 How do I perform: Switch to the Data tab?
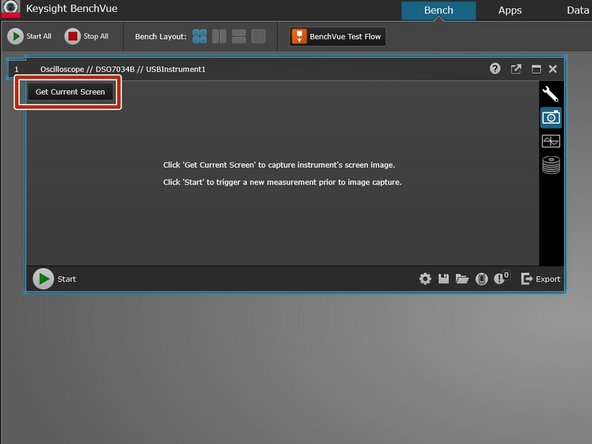click(x=578, y=10)
